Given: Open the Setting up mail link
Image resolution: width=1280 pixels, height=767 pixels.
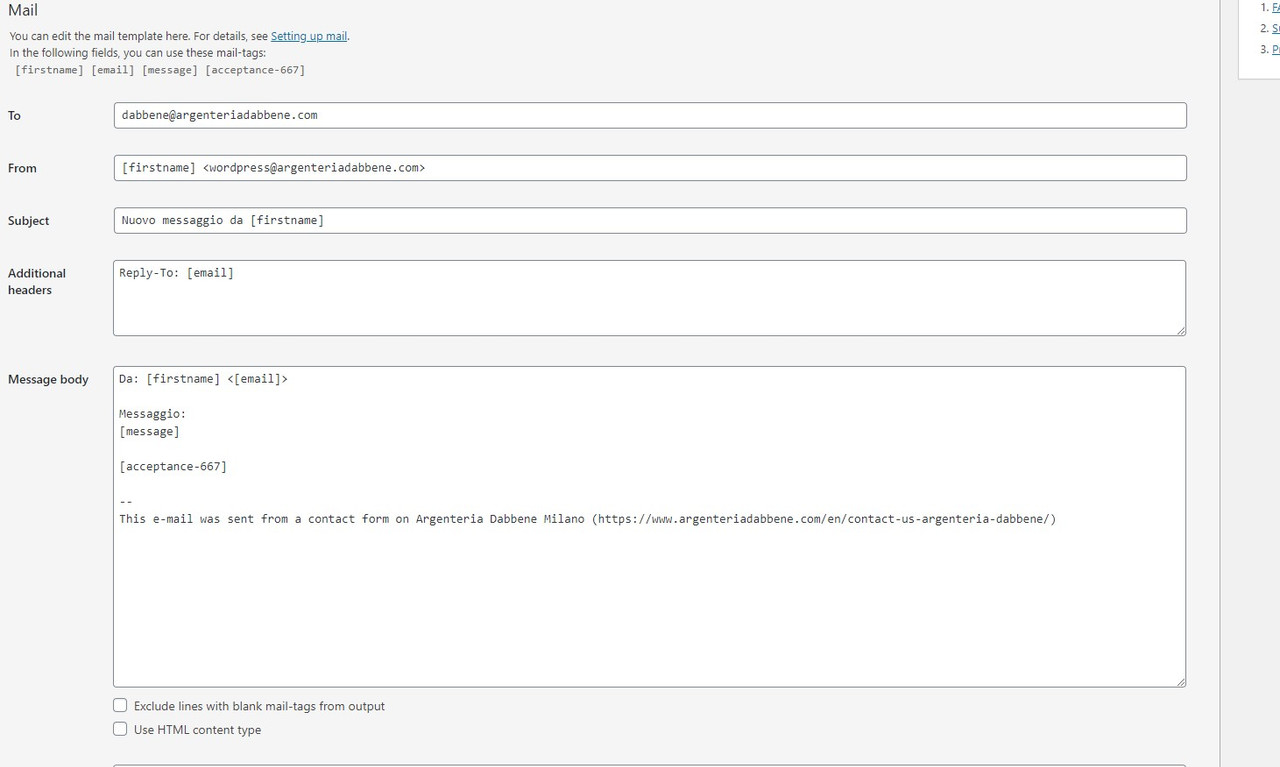Looking at the screenshot, I should coord(309,36).
